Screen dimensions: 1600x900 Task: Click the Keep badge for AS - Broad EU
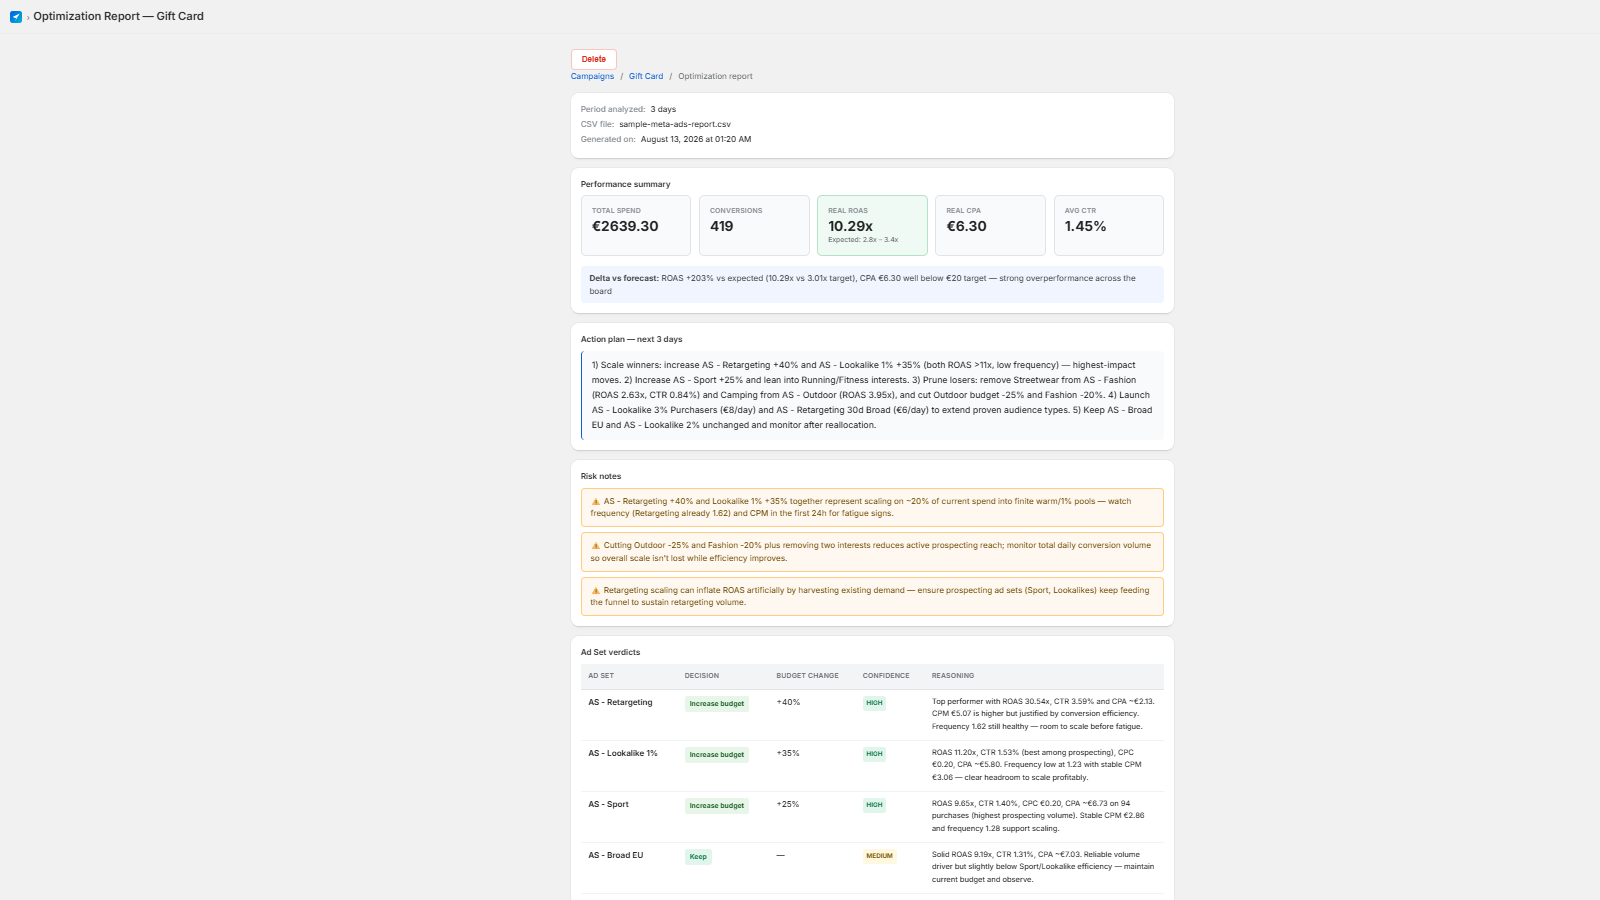click(698, 857)
